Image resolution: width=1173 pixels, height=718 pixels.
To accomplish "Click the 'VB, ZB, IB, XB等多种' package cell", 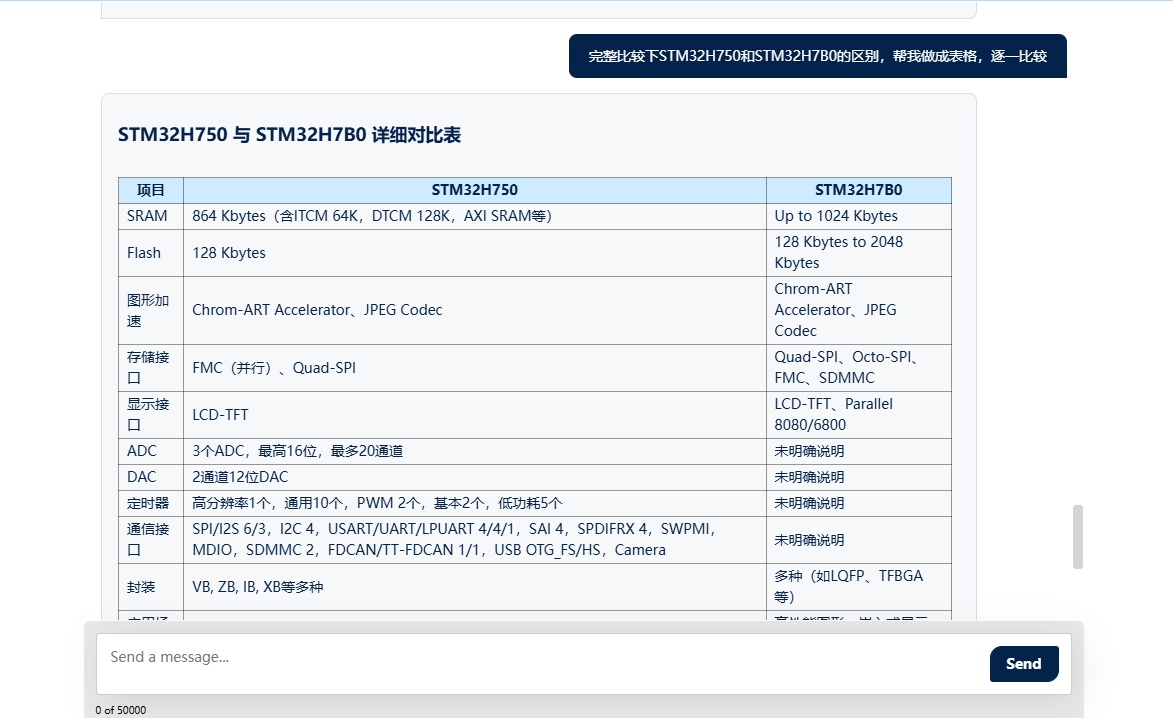I will (x=258, y=587).
